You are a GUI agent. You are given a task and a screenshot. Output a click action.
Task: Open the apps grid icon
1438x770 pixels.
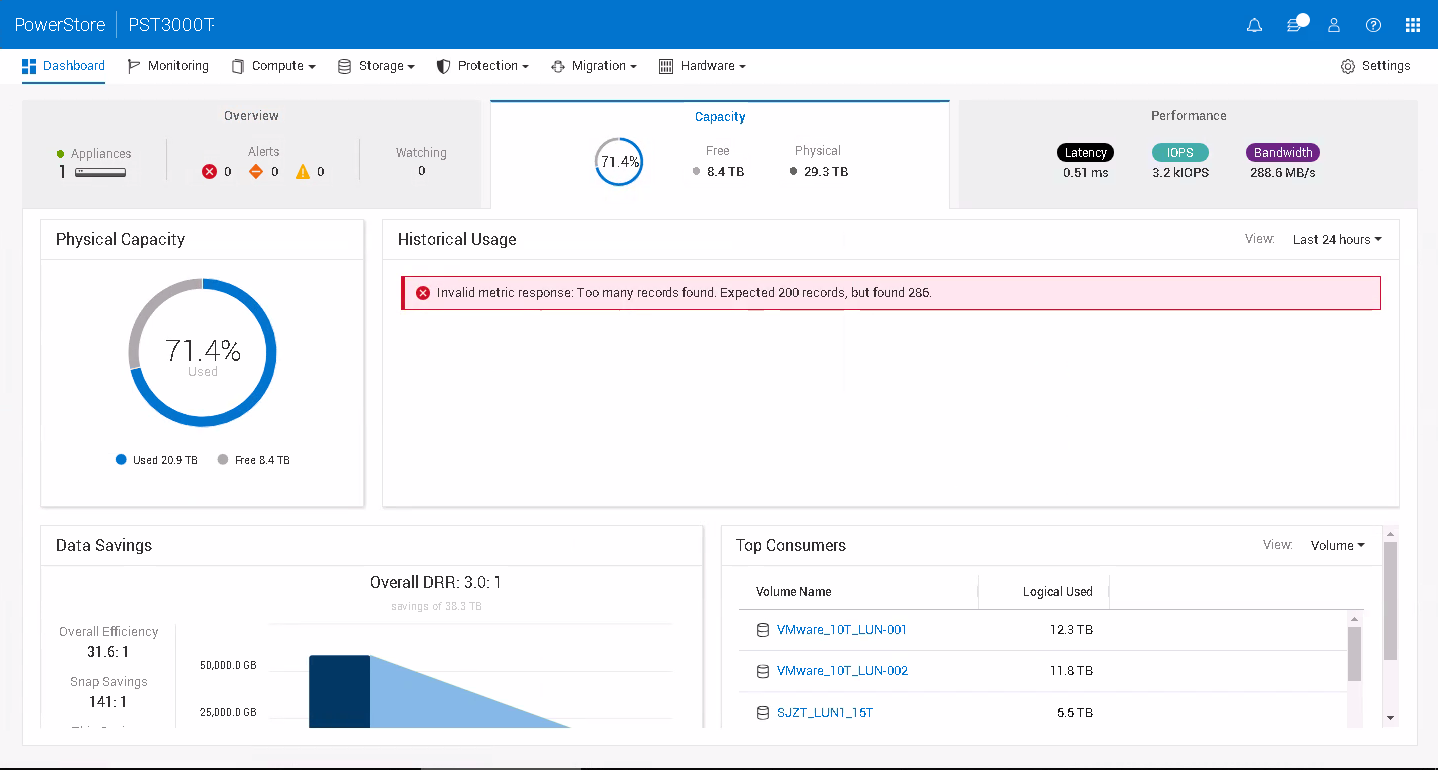pos(1412,25)
